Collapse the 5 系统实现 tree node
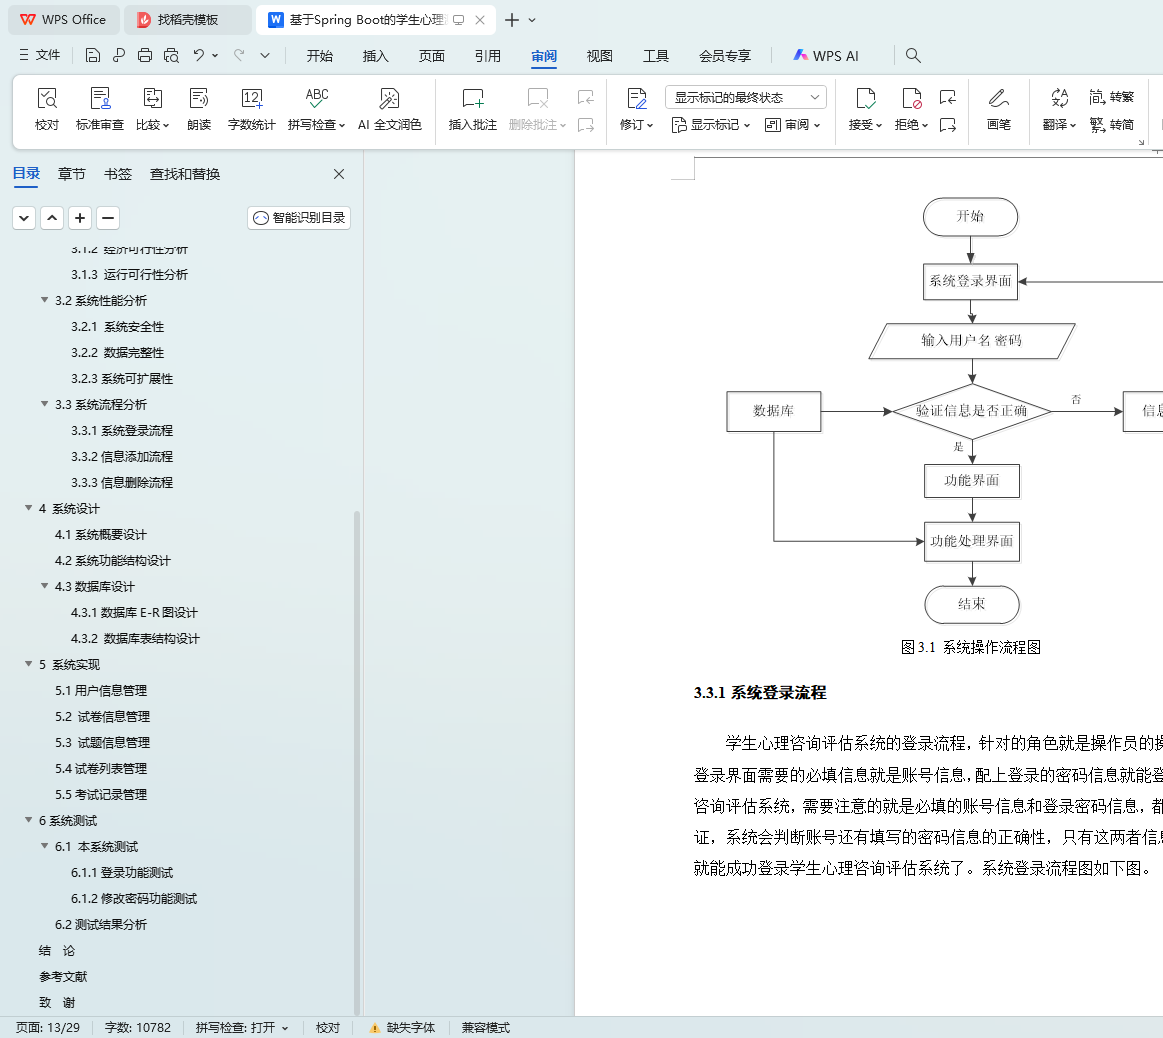Screen dimensions: 1163x1038 click(28, 663)
